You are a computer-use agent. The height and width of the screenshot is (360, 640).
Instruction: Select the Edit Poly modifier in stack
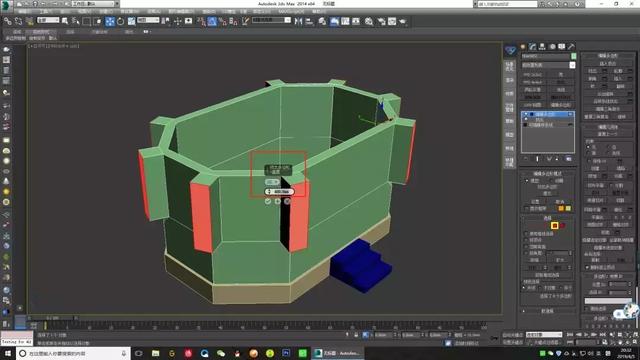pyautogui.click(x=547, y=114)
